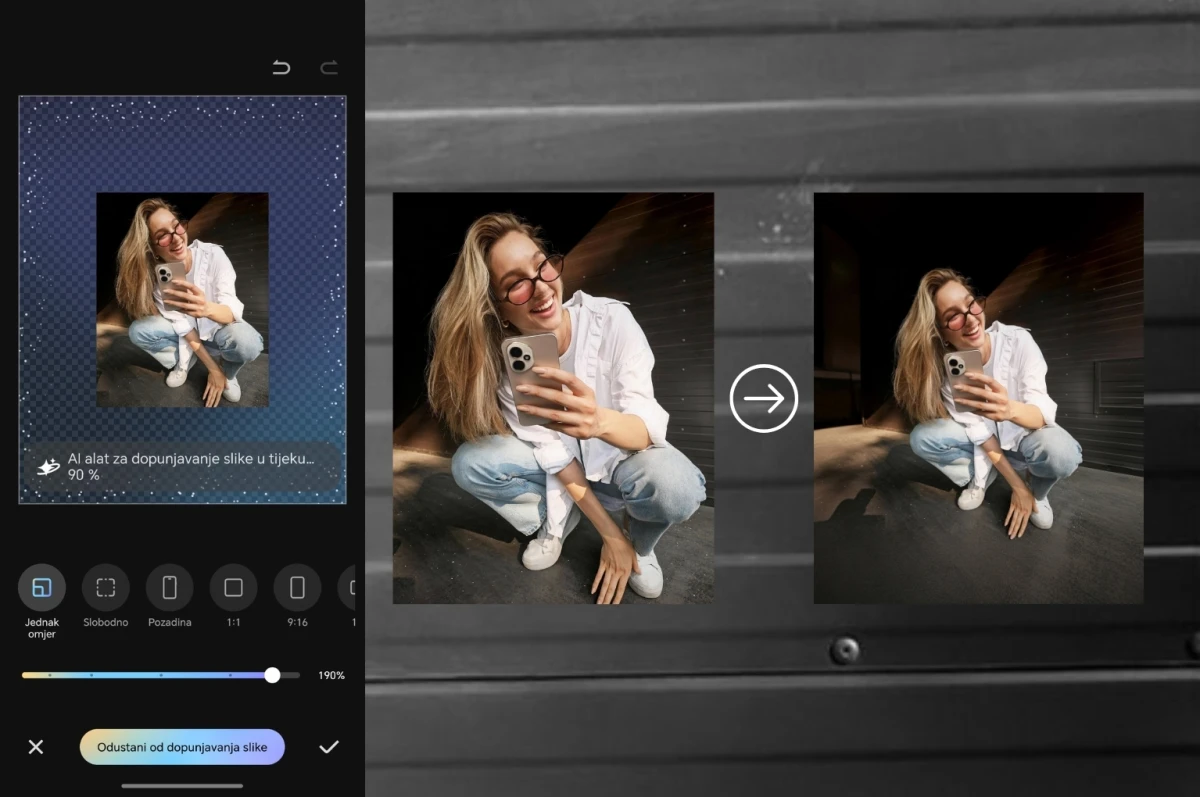Choose the Slobodno free crop option
Image resolution: width=1200 pixels, height=797 pixels.
click(106, 588)
